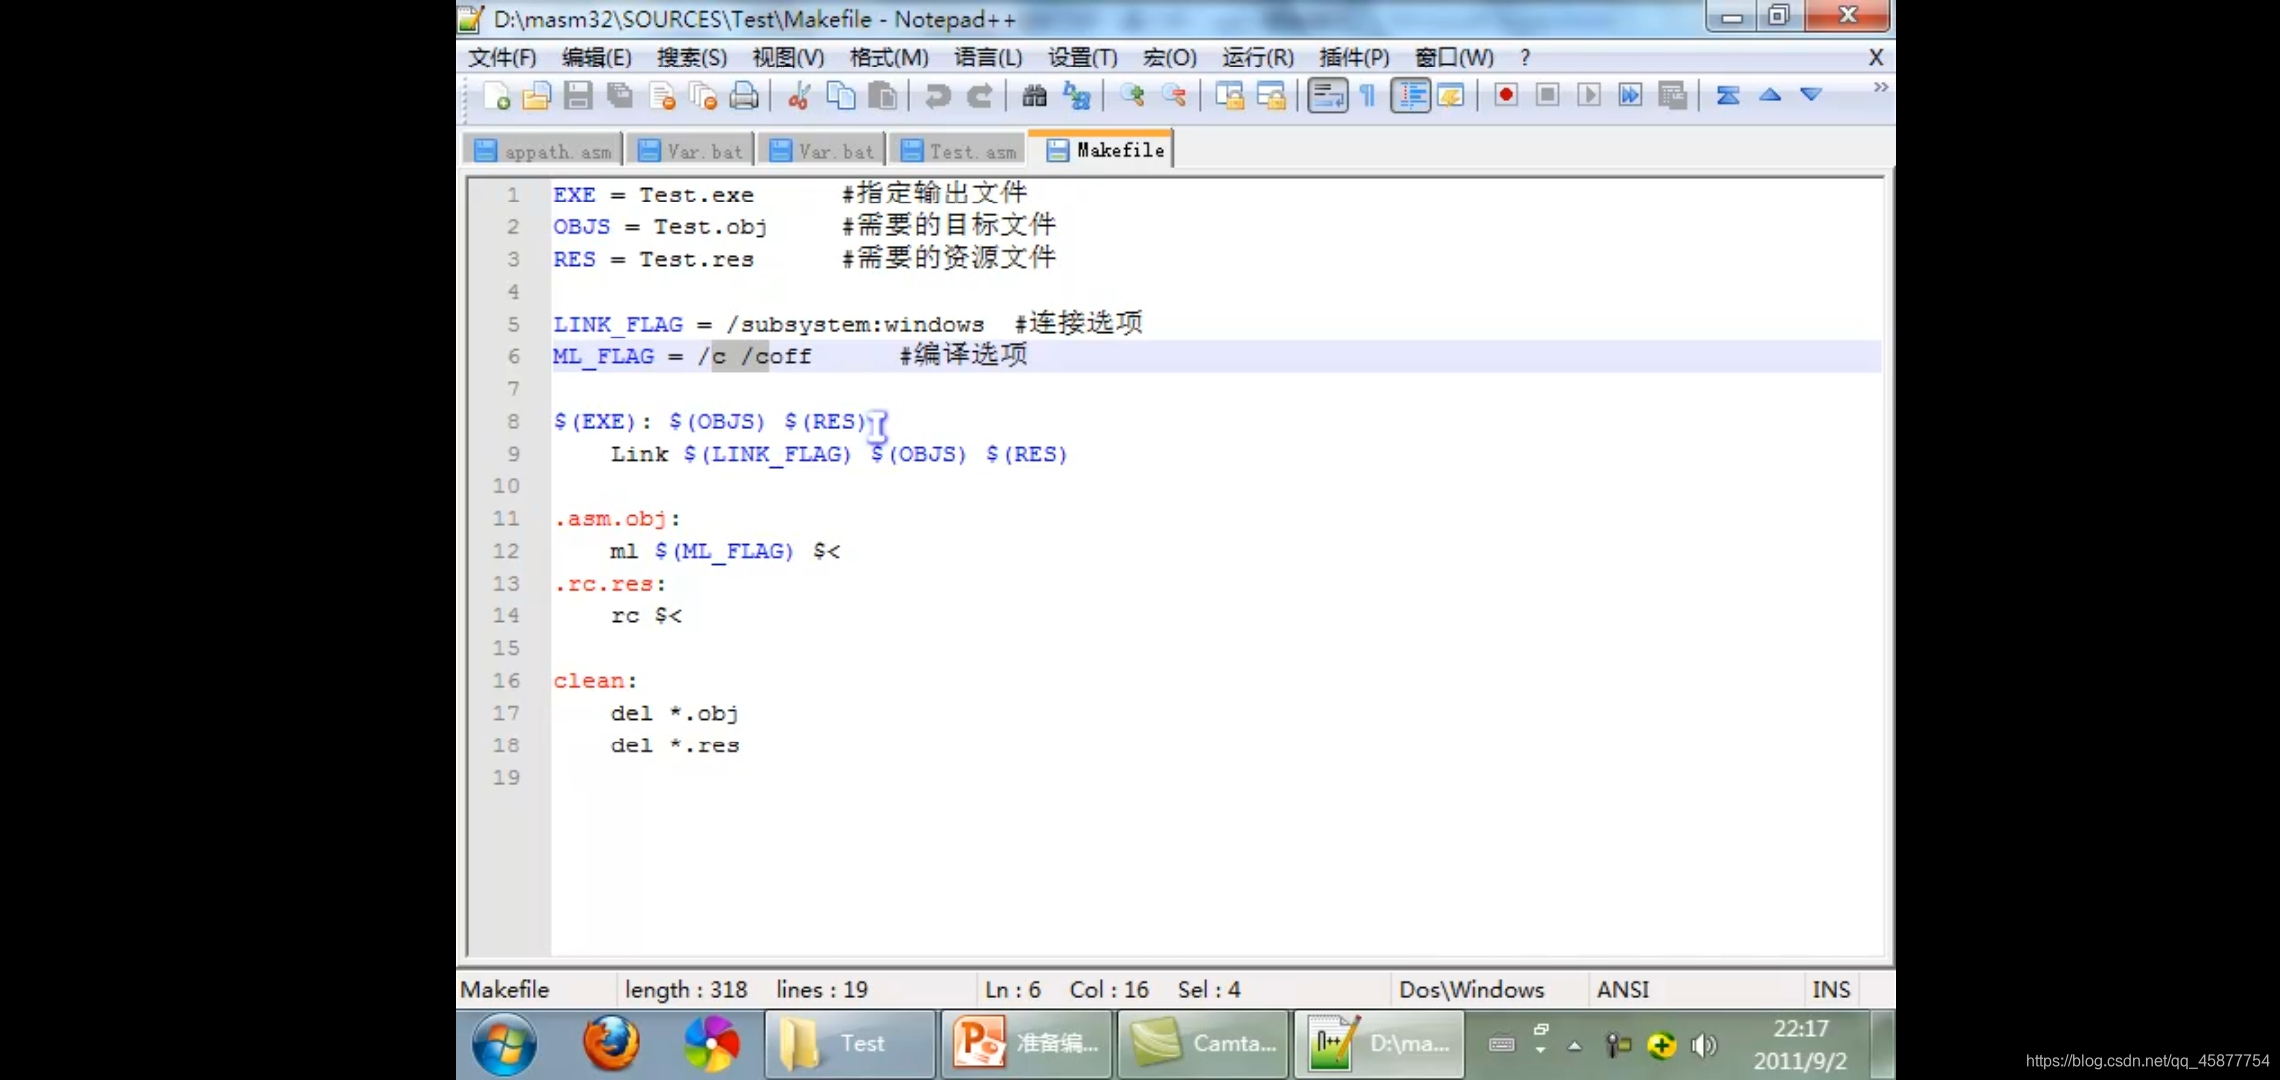This screenshot has width=2280, height=1080.
Task: Switch to the Test.asm tab
Action: [960, 151]
